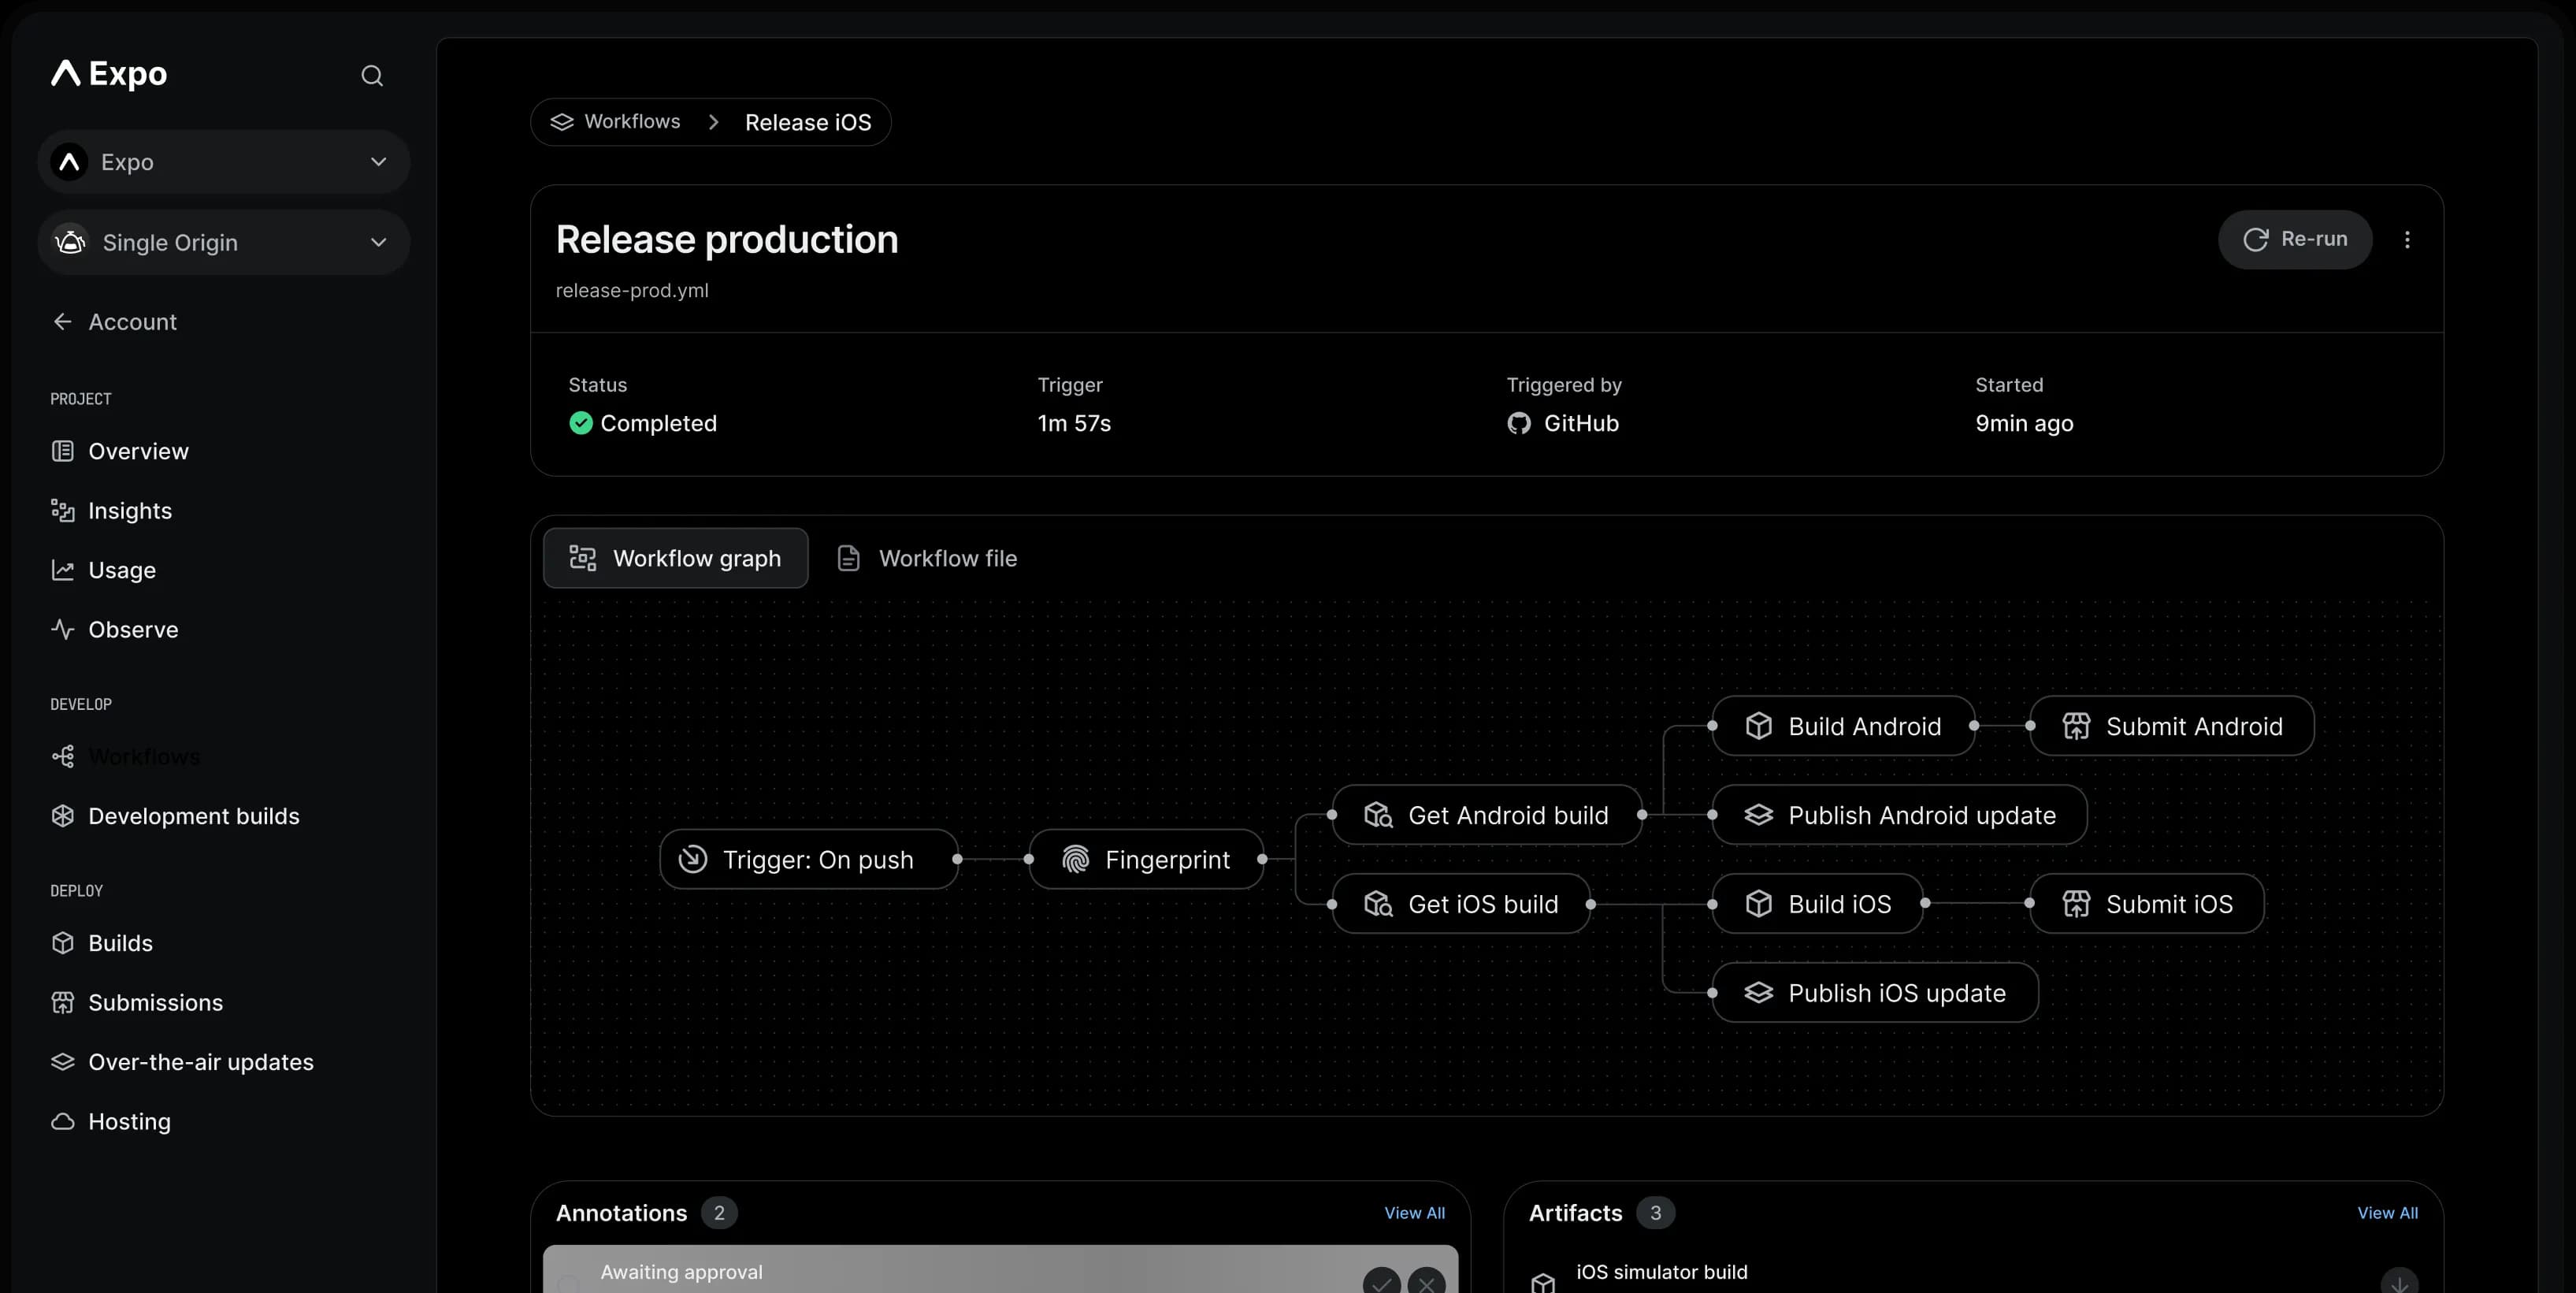
Task: Click the Annotations count badge 2
Action: 719,1213
